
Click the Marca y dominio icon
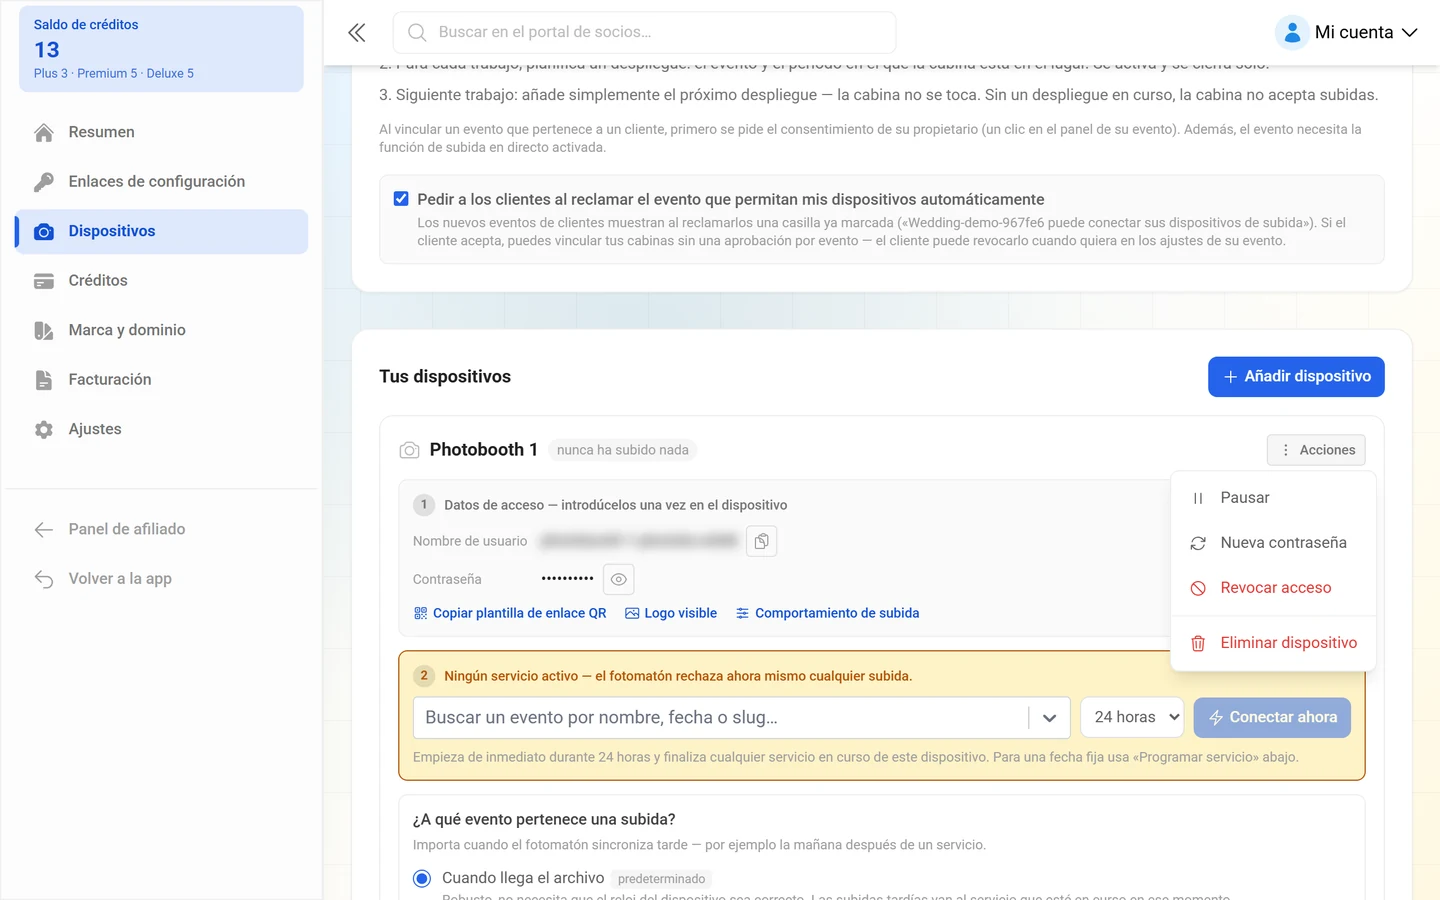(x=44, y=330)
